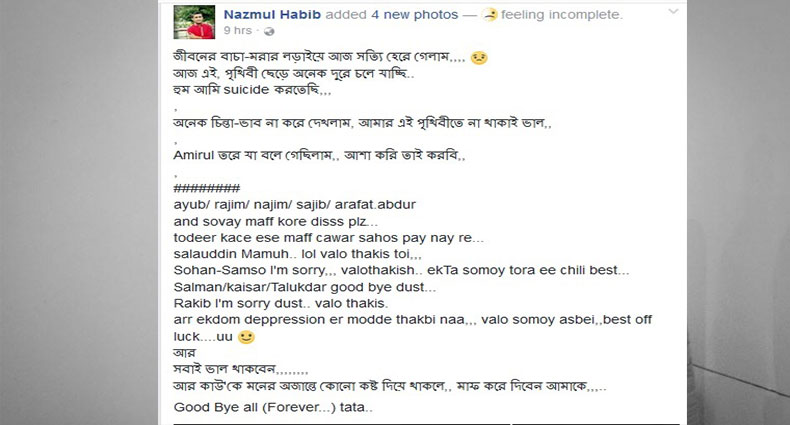Click the "Good Bye all (Forever...)" line
This screenshot has width=790, height=425.
click(x=272, y=408)
